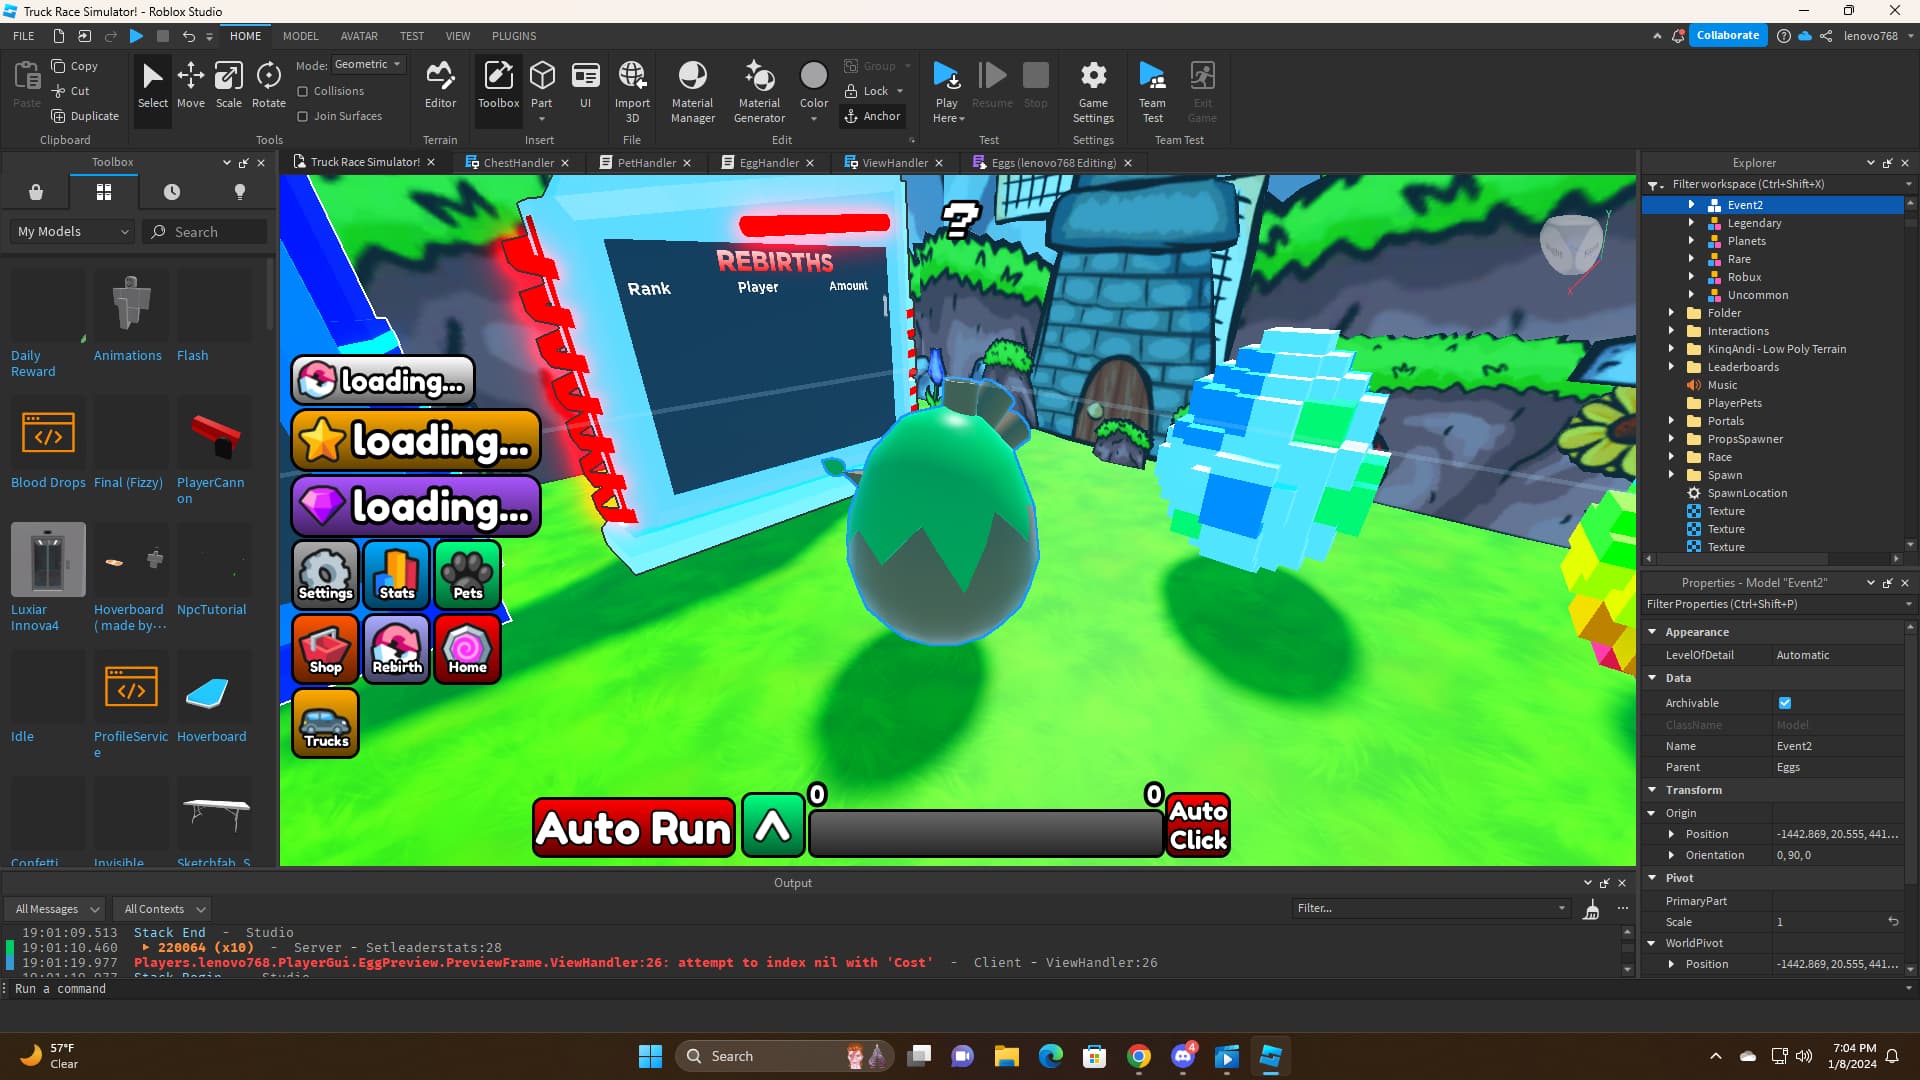Open the Material Manager

(x=692, y=90)
